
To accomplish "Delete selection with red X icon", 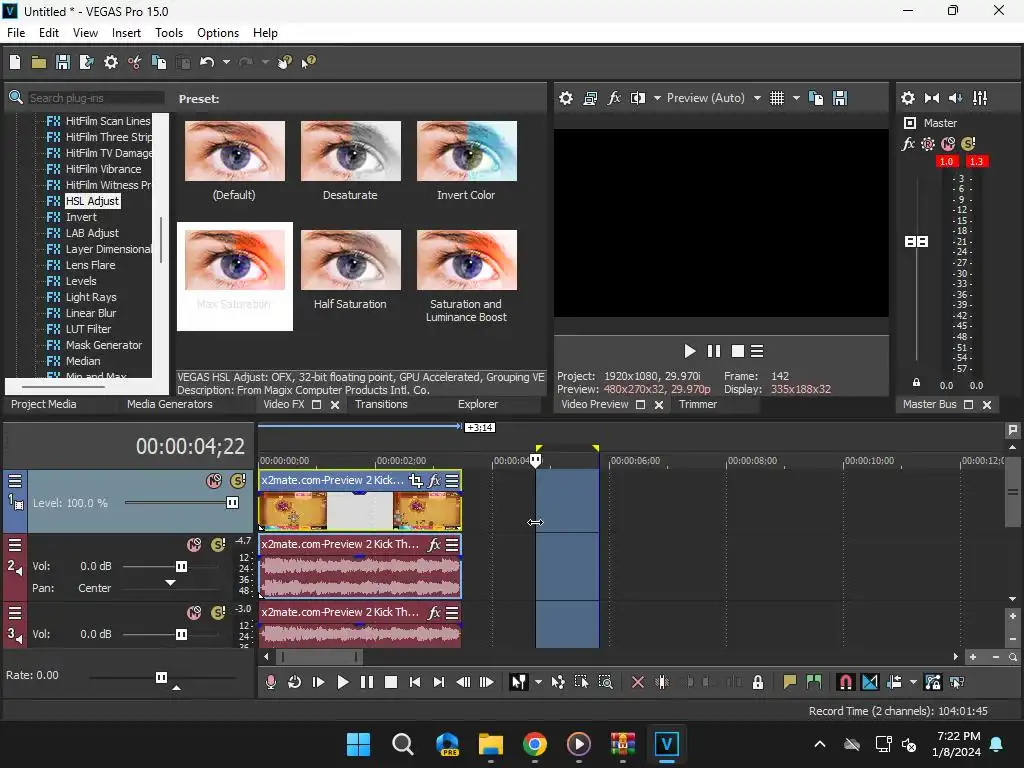I will pos(637,682).
